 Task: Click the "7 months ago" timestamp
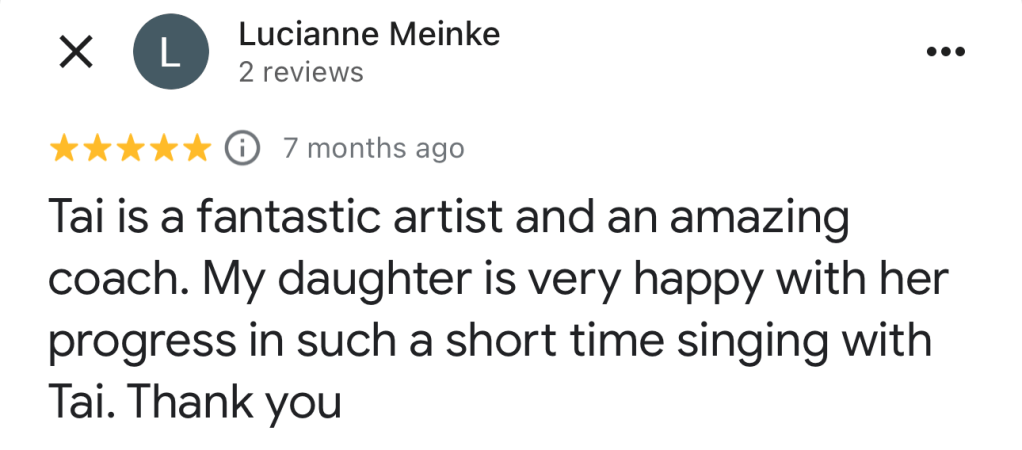point(374,149)
